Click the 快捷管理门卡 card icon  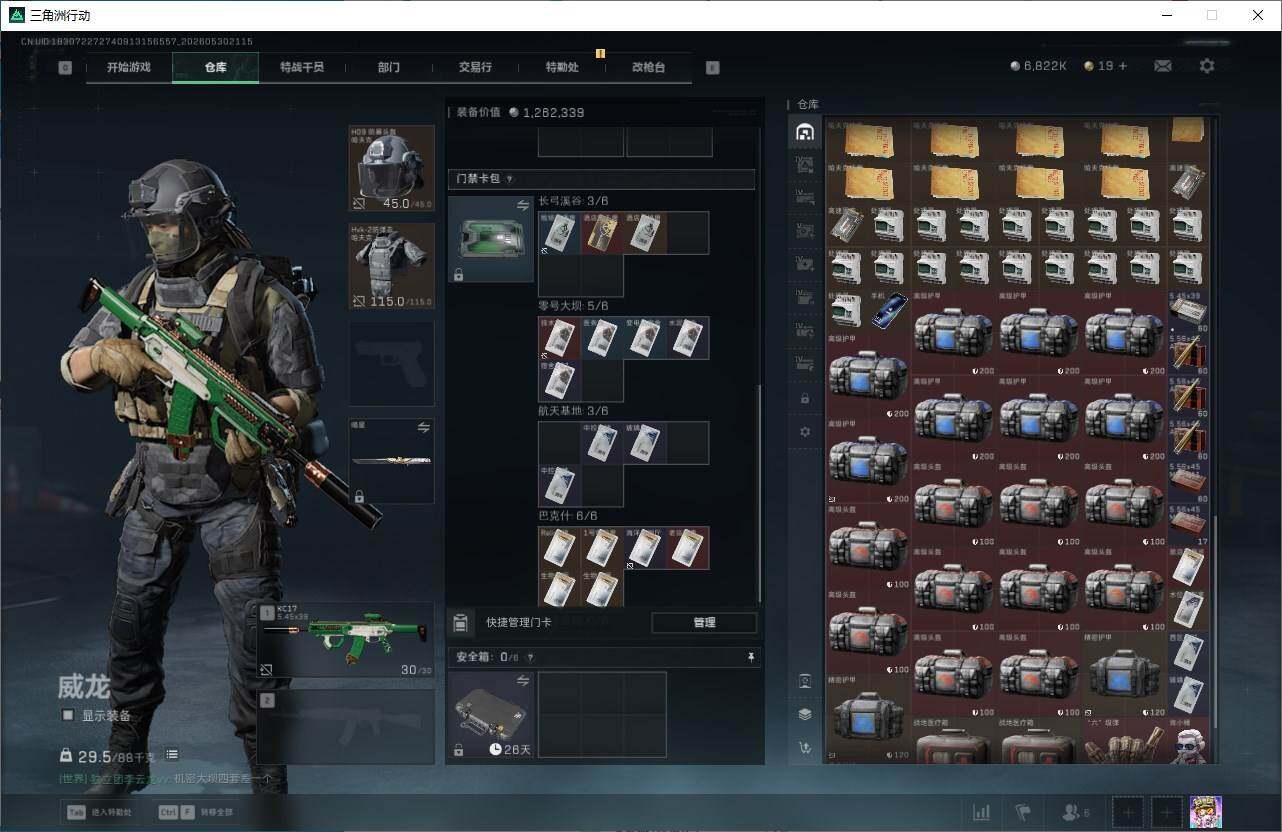click(x=460, y=622)
